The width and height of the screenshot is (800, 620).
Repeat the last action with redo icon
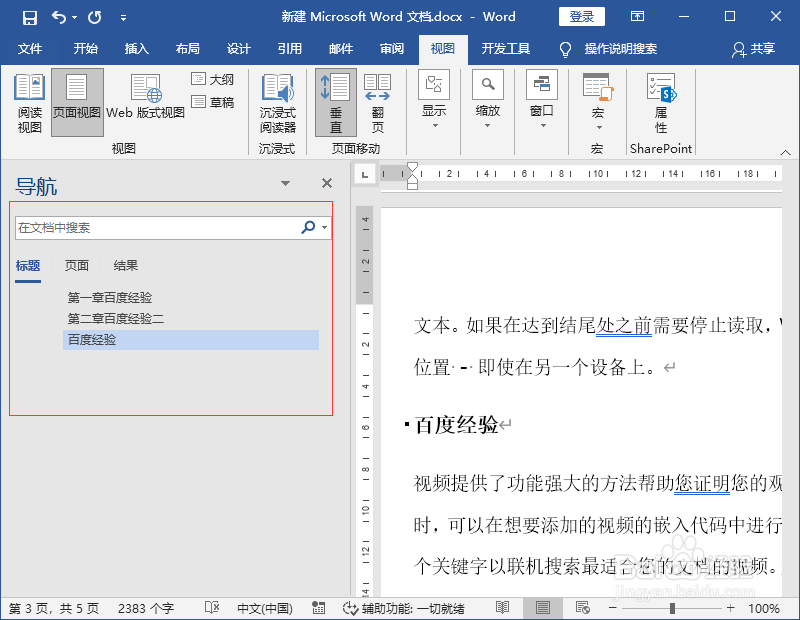(x=94, y=17)
